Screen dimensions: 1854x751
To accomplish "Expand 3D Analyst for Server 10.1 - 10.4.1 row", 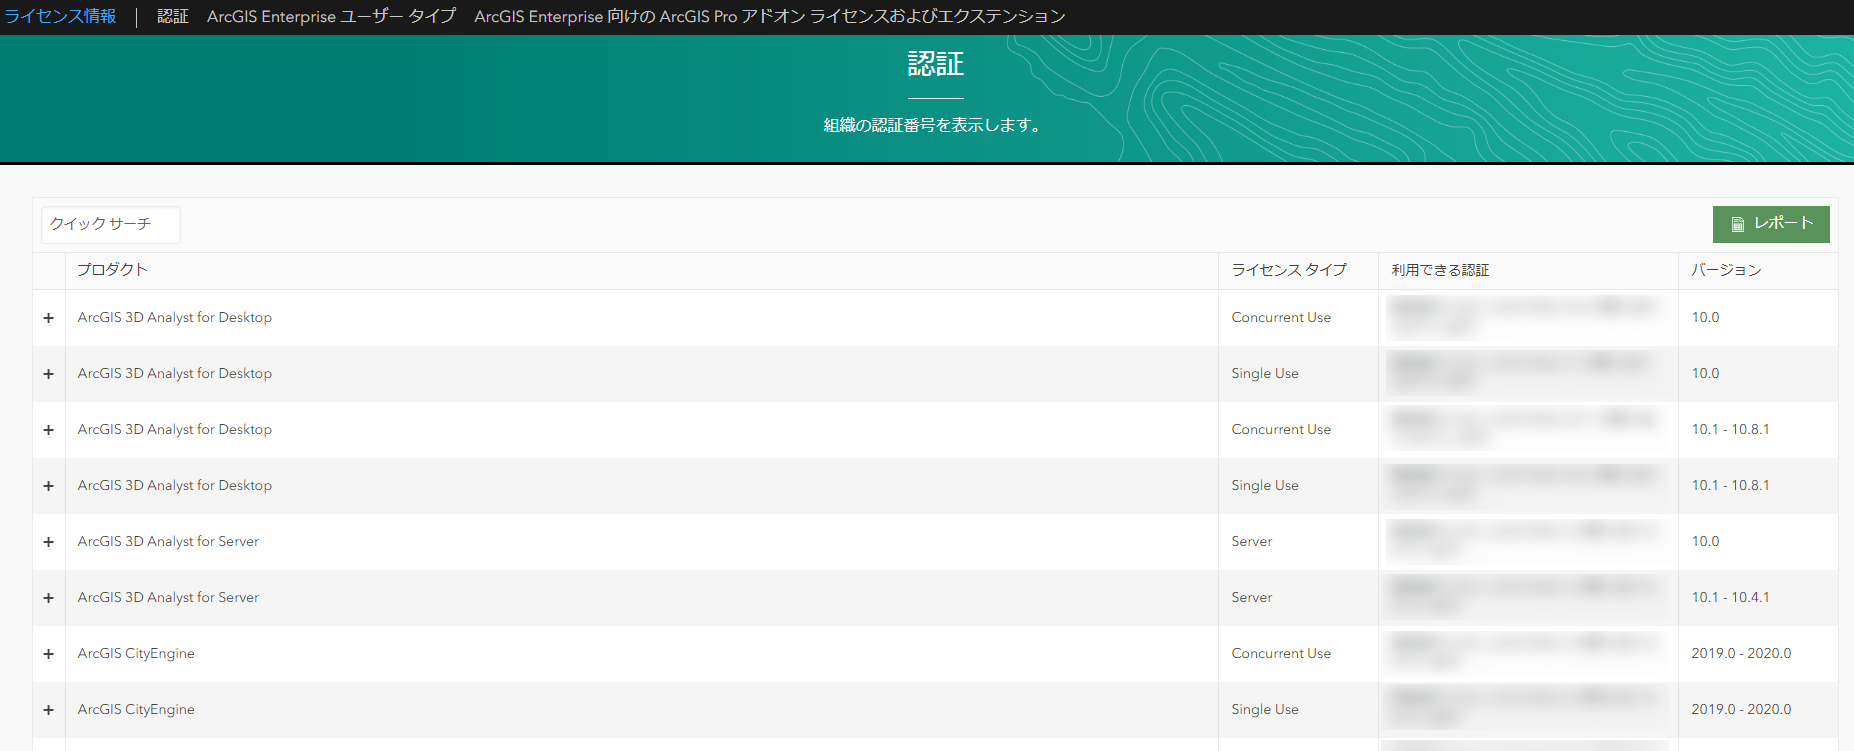I will click(48, 597).
